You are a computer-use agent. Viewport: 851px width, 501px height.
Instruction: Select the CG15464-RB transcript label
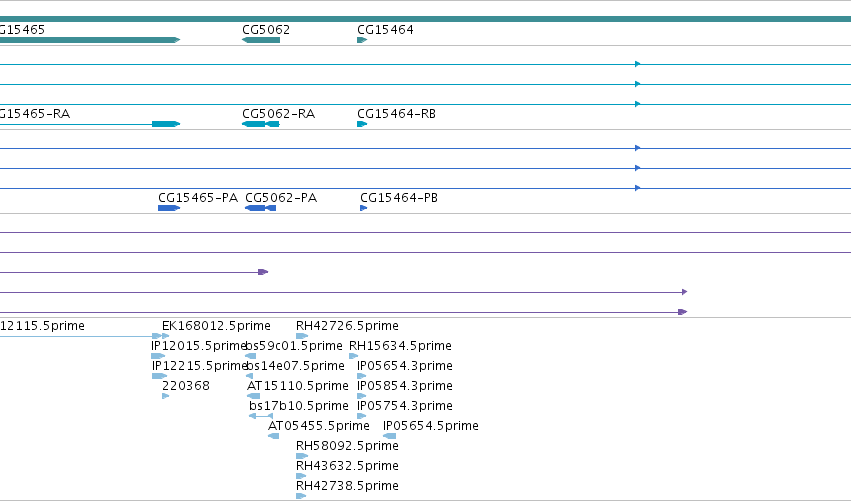tap(396, 114)
